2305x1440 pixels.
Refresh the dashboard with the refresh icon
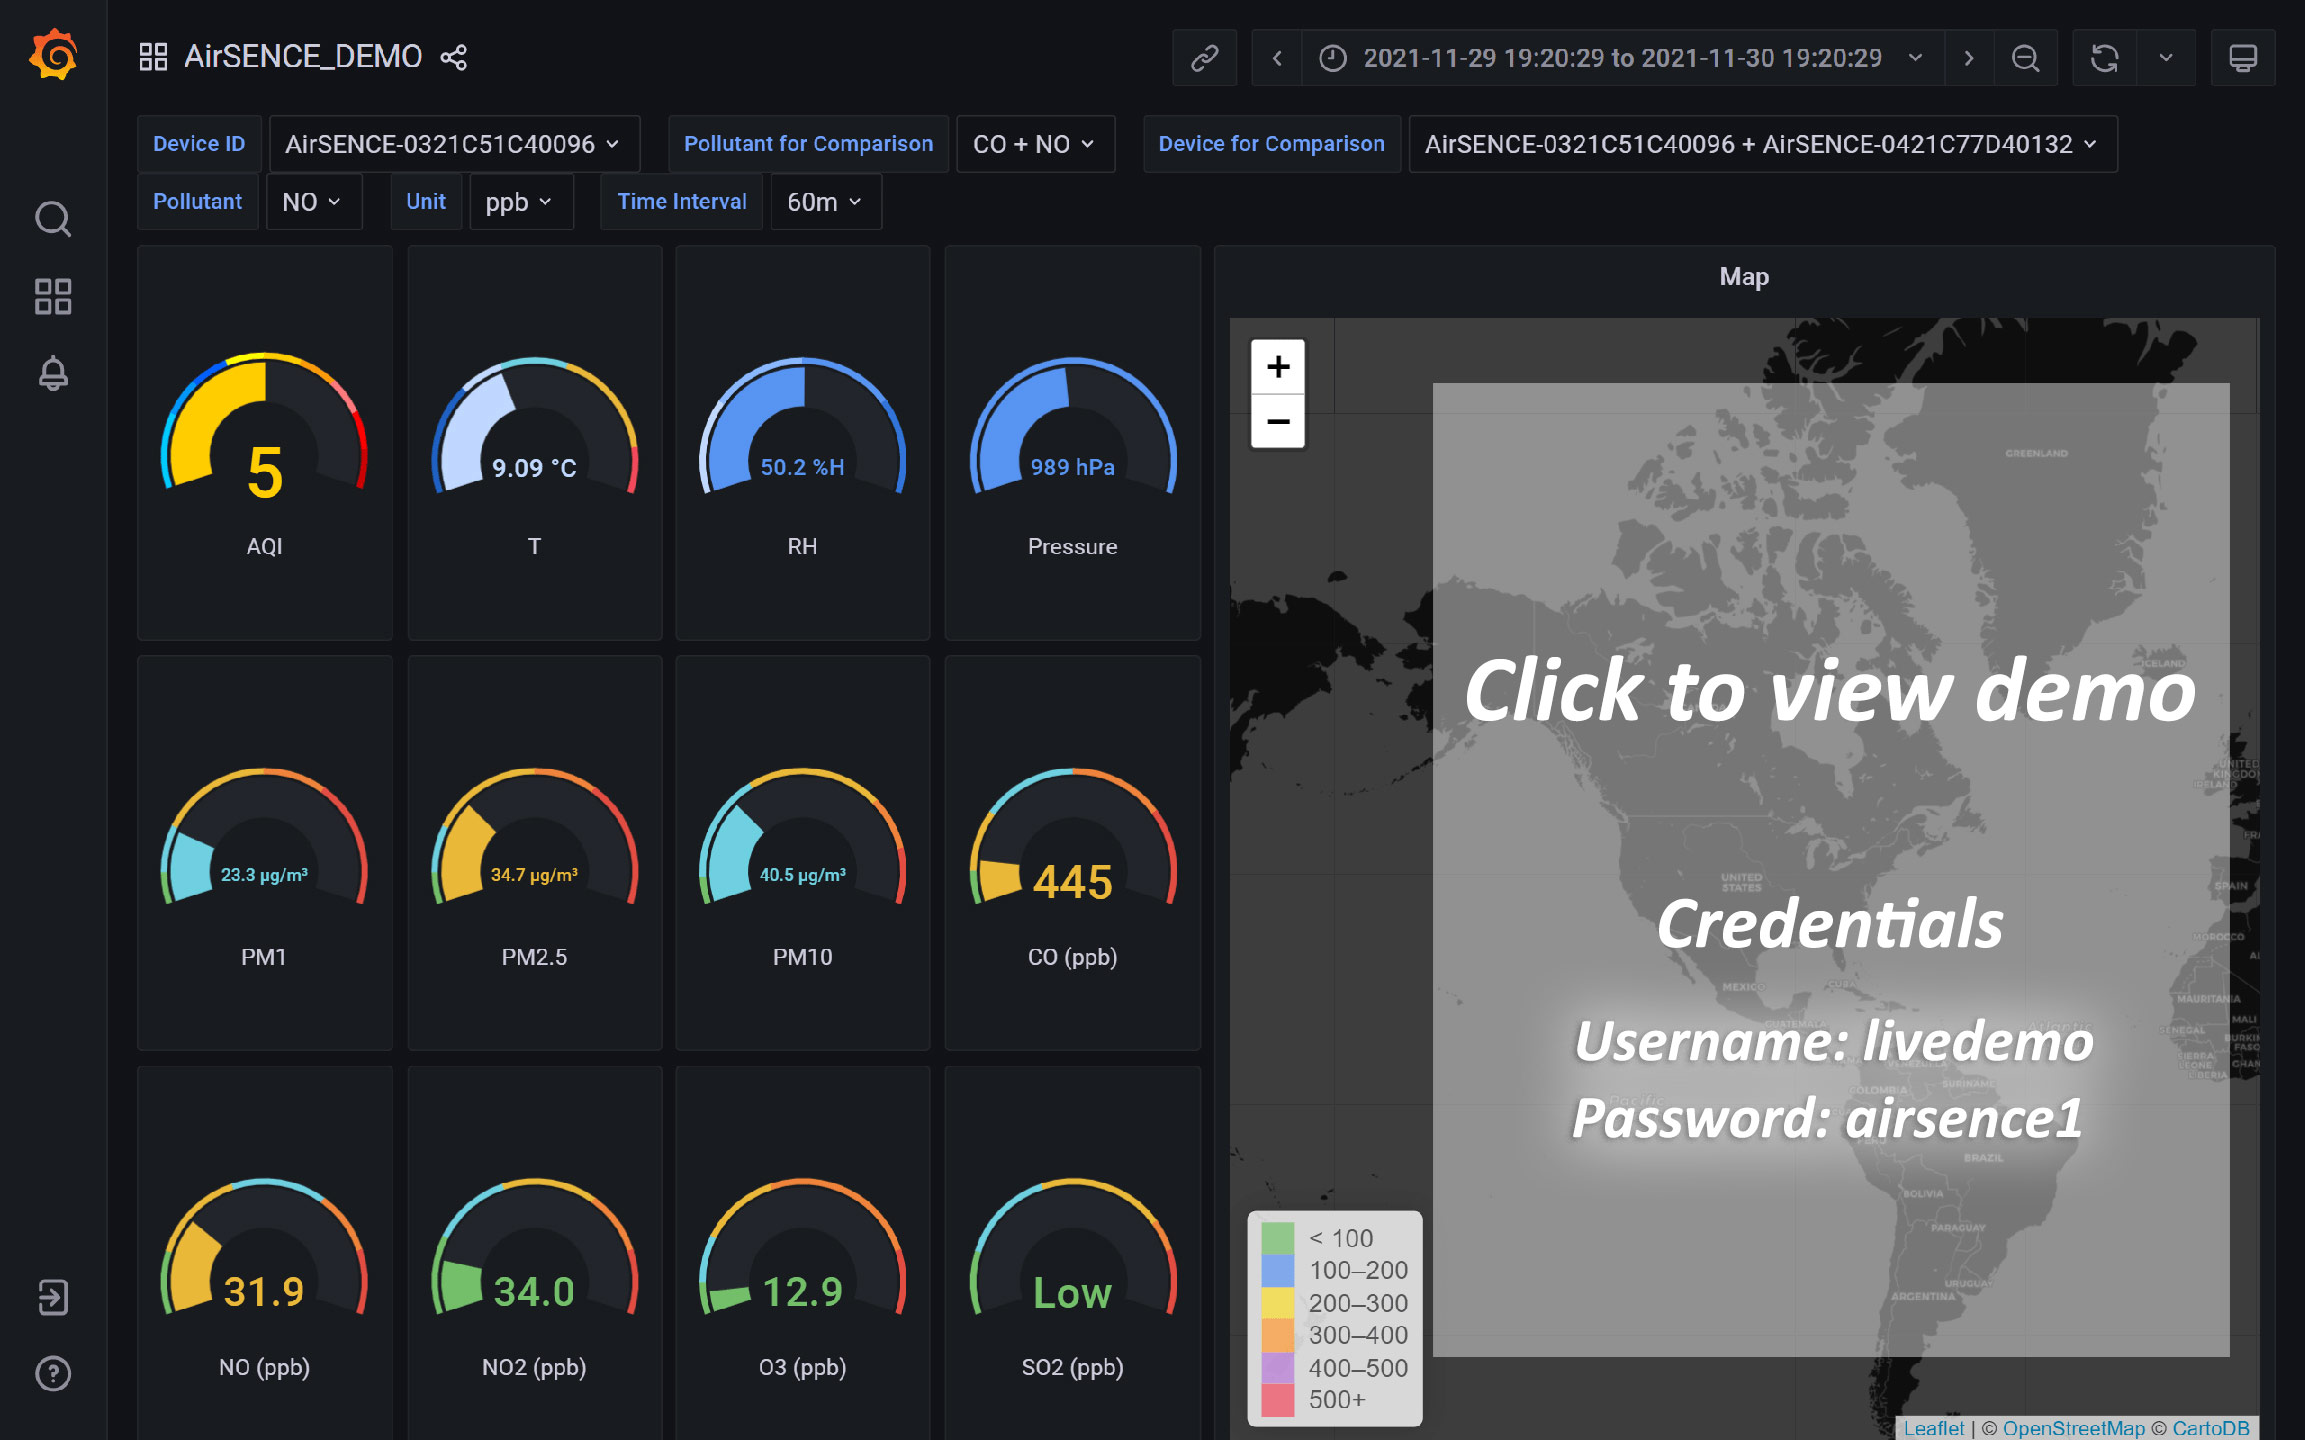click(x=2105, y=57)
